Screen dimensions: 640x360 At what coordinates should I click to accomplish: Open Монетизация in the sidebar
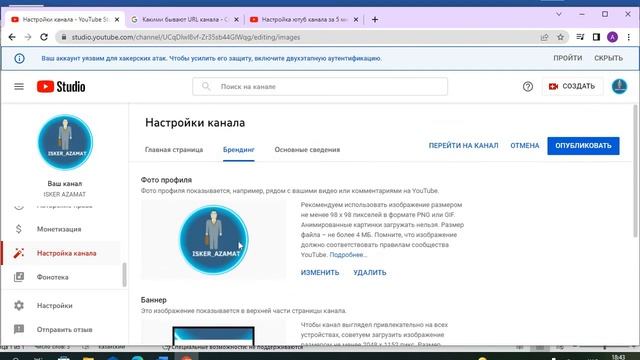(x=59, y=229)
